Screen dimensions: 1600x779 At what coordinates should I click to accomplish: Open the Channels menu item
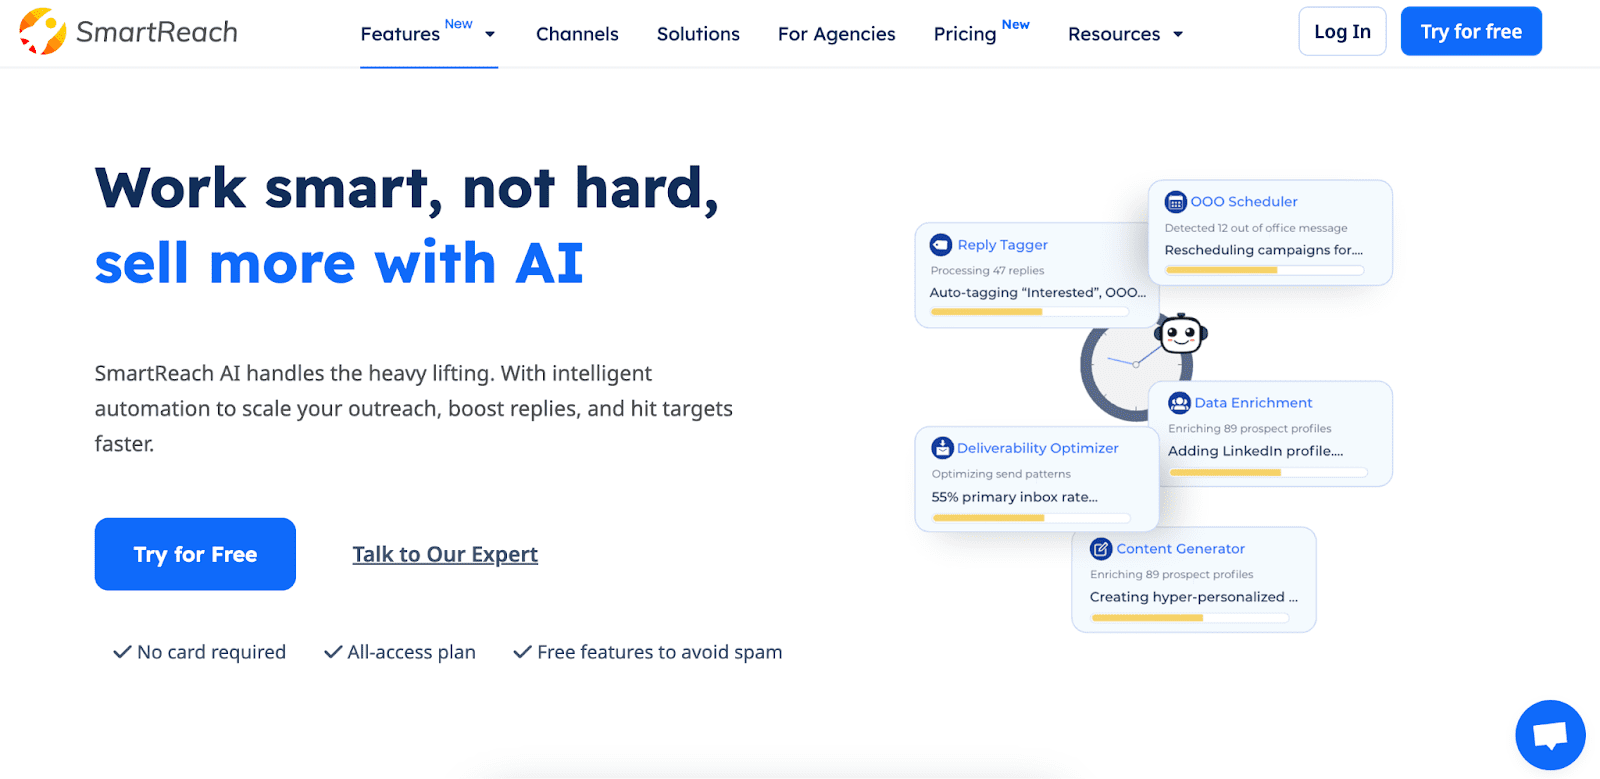click(577, 34)
